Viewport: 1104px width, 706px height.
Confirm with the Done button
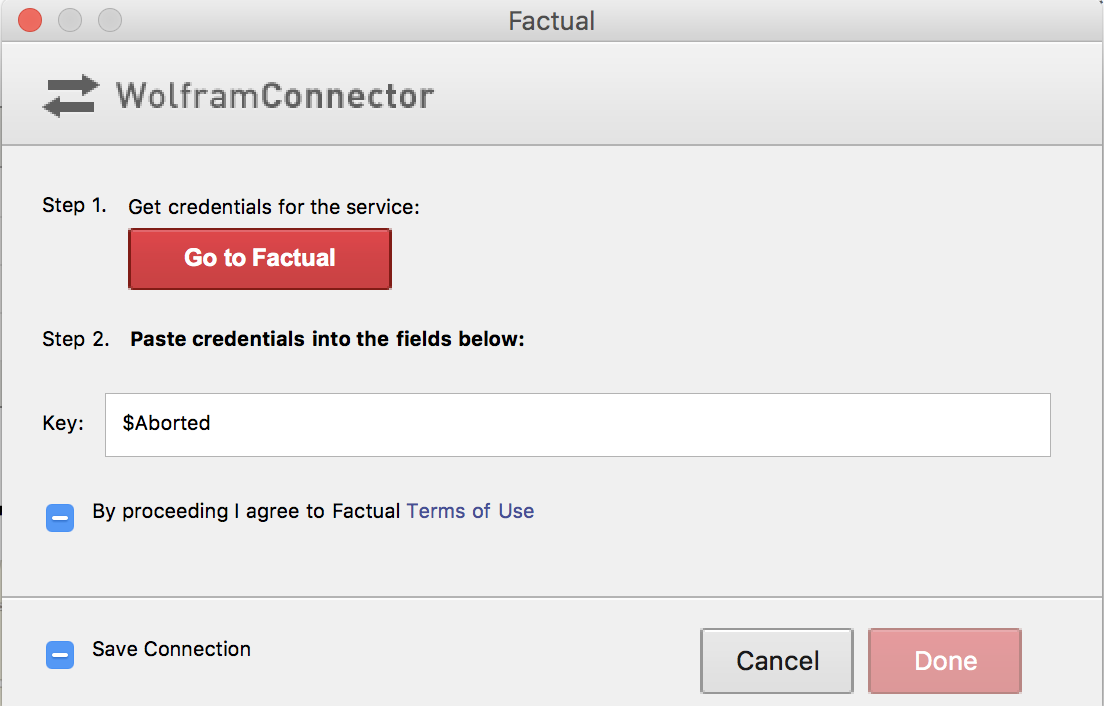click(x=945, y=661)
